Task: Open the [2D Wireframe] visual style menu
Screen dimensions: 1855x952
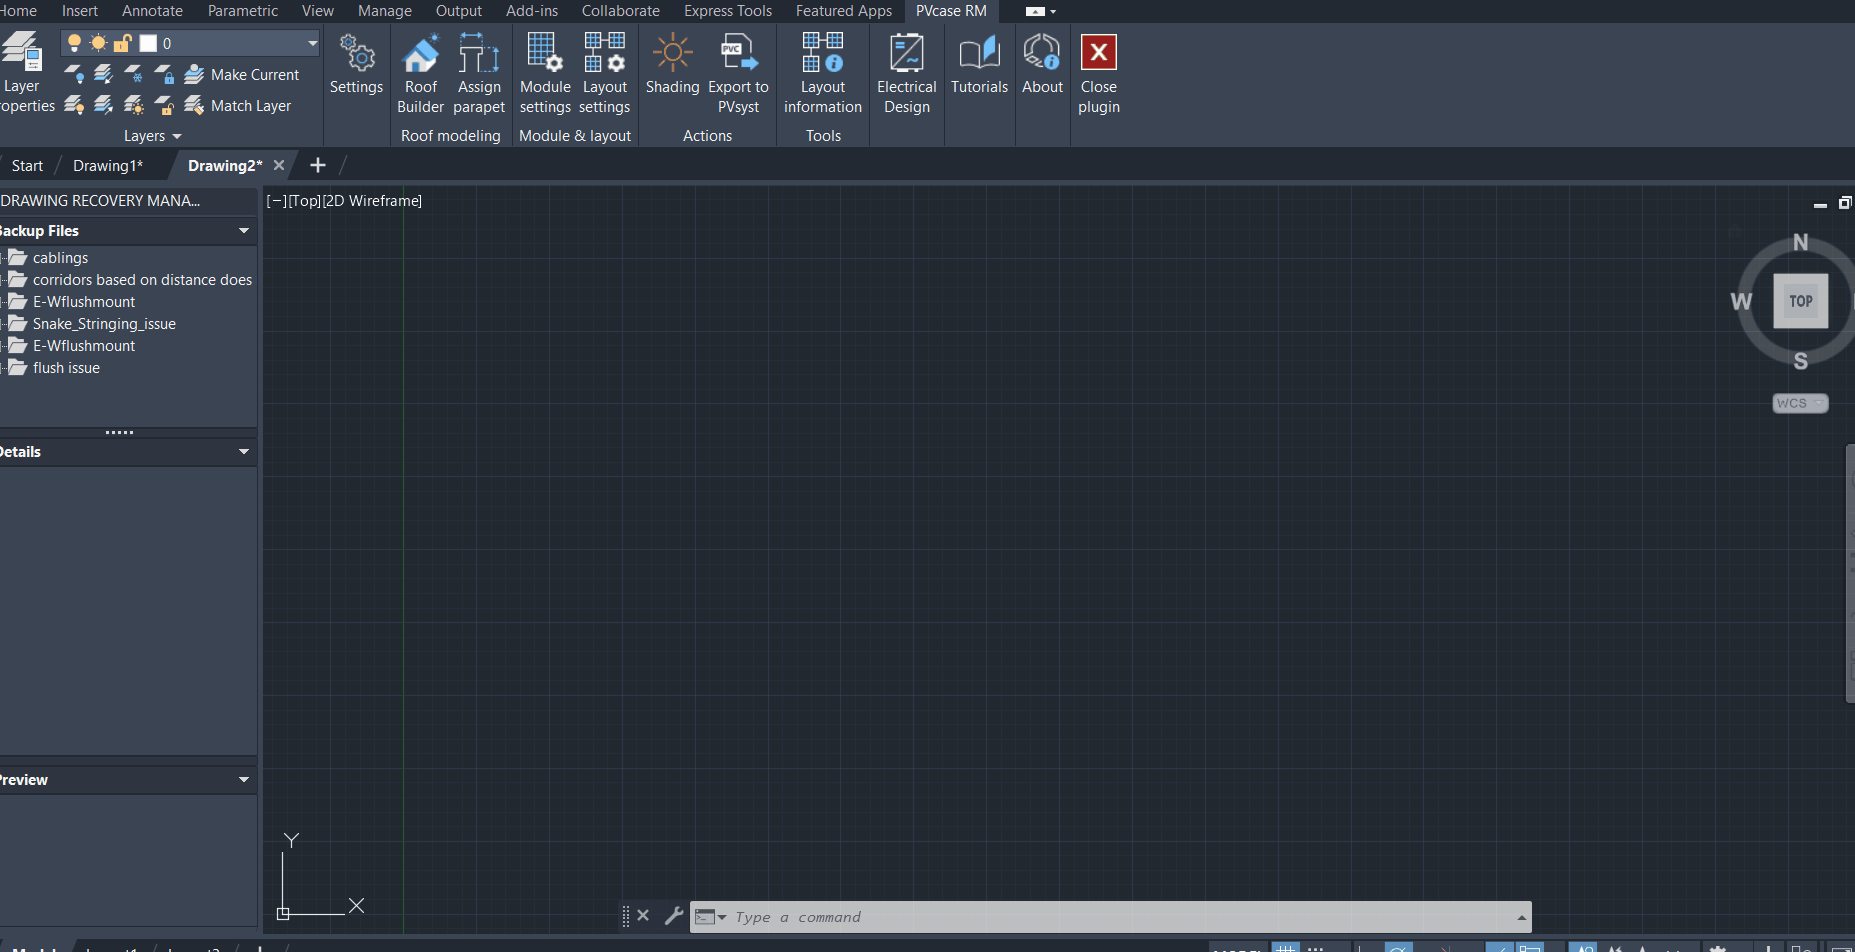Action: pyautogui.click(x=372, y=201)
